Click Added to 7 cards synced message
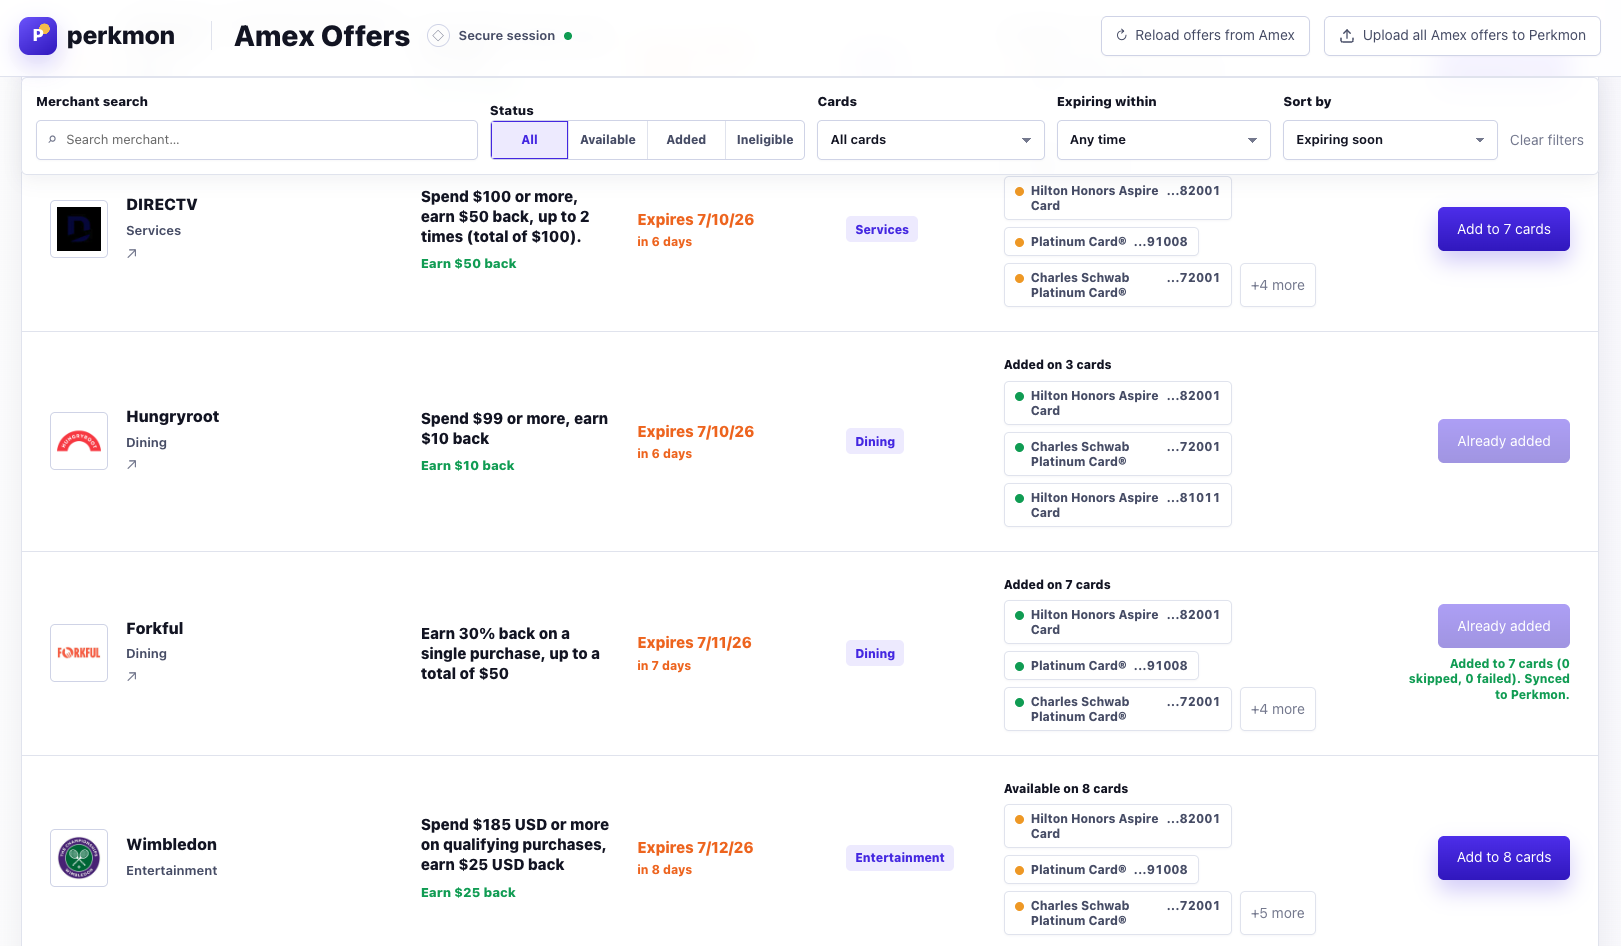This screenshot has height=946, width=1621. [x=1489, y=679]
